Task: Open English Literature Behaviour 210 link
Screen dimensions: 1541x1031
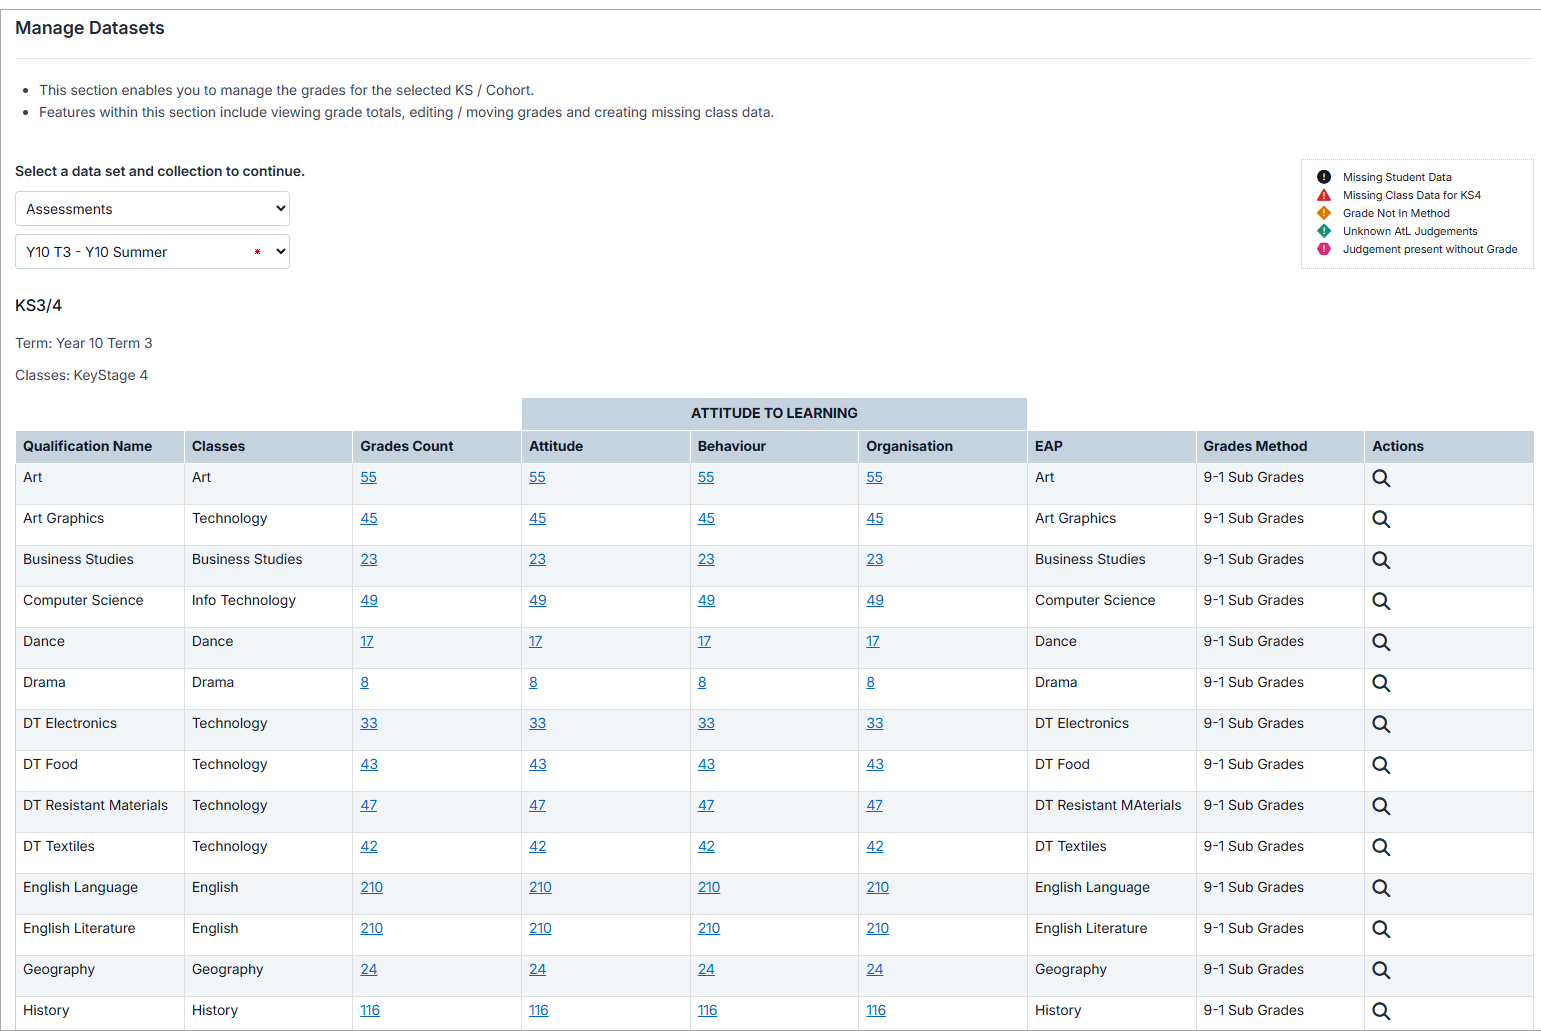Action: coord(709,928)
